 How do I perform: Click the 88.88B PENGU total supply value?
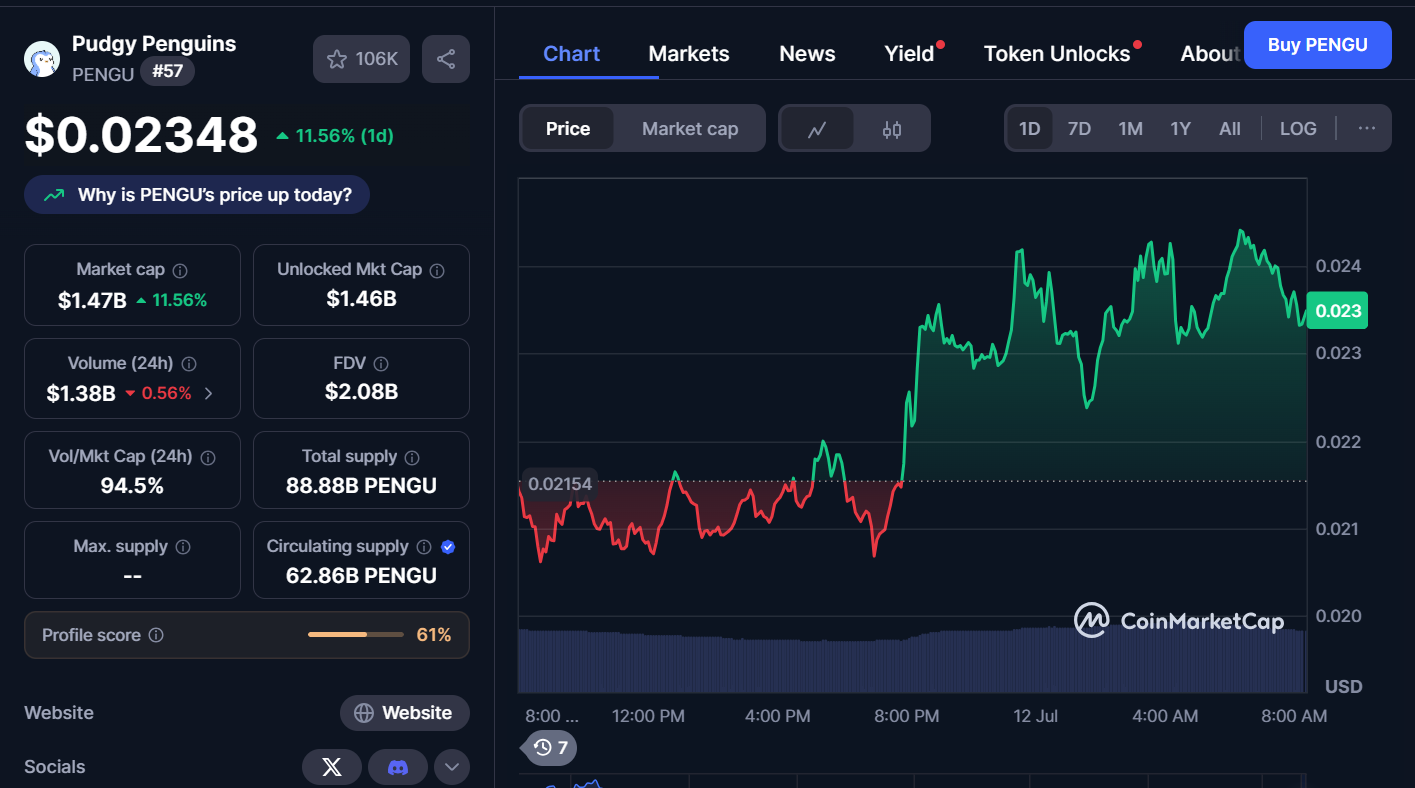pos(361,486)
